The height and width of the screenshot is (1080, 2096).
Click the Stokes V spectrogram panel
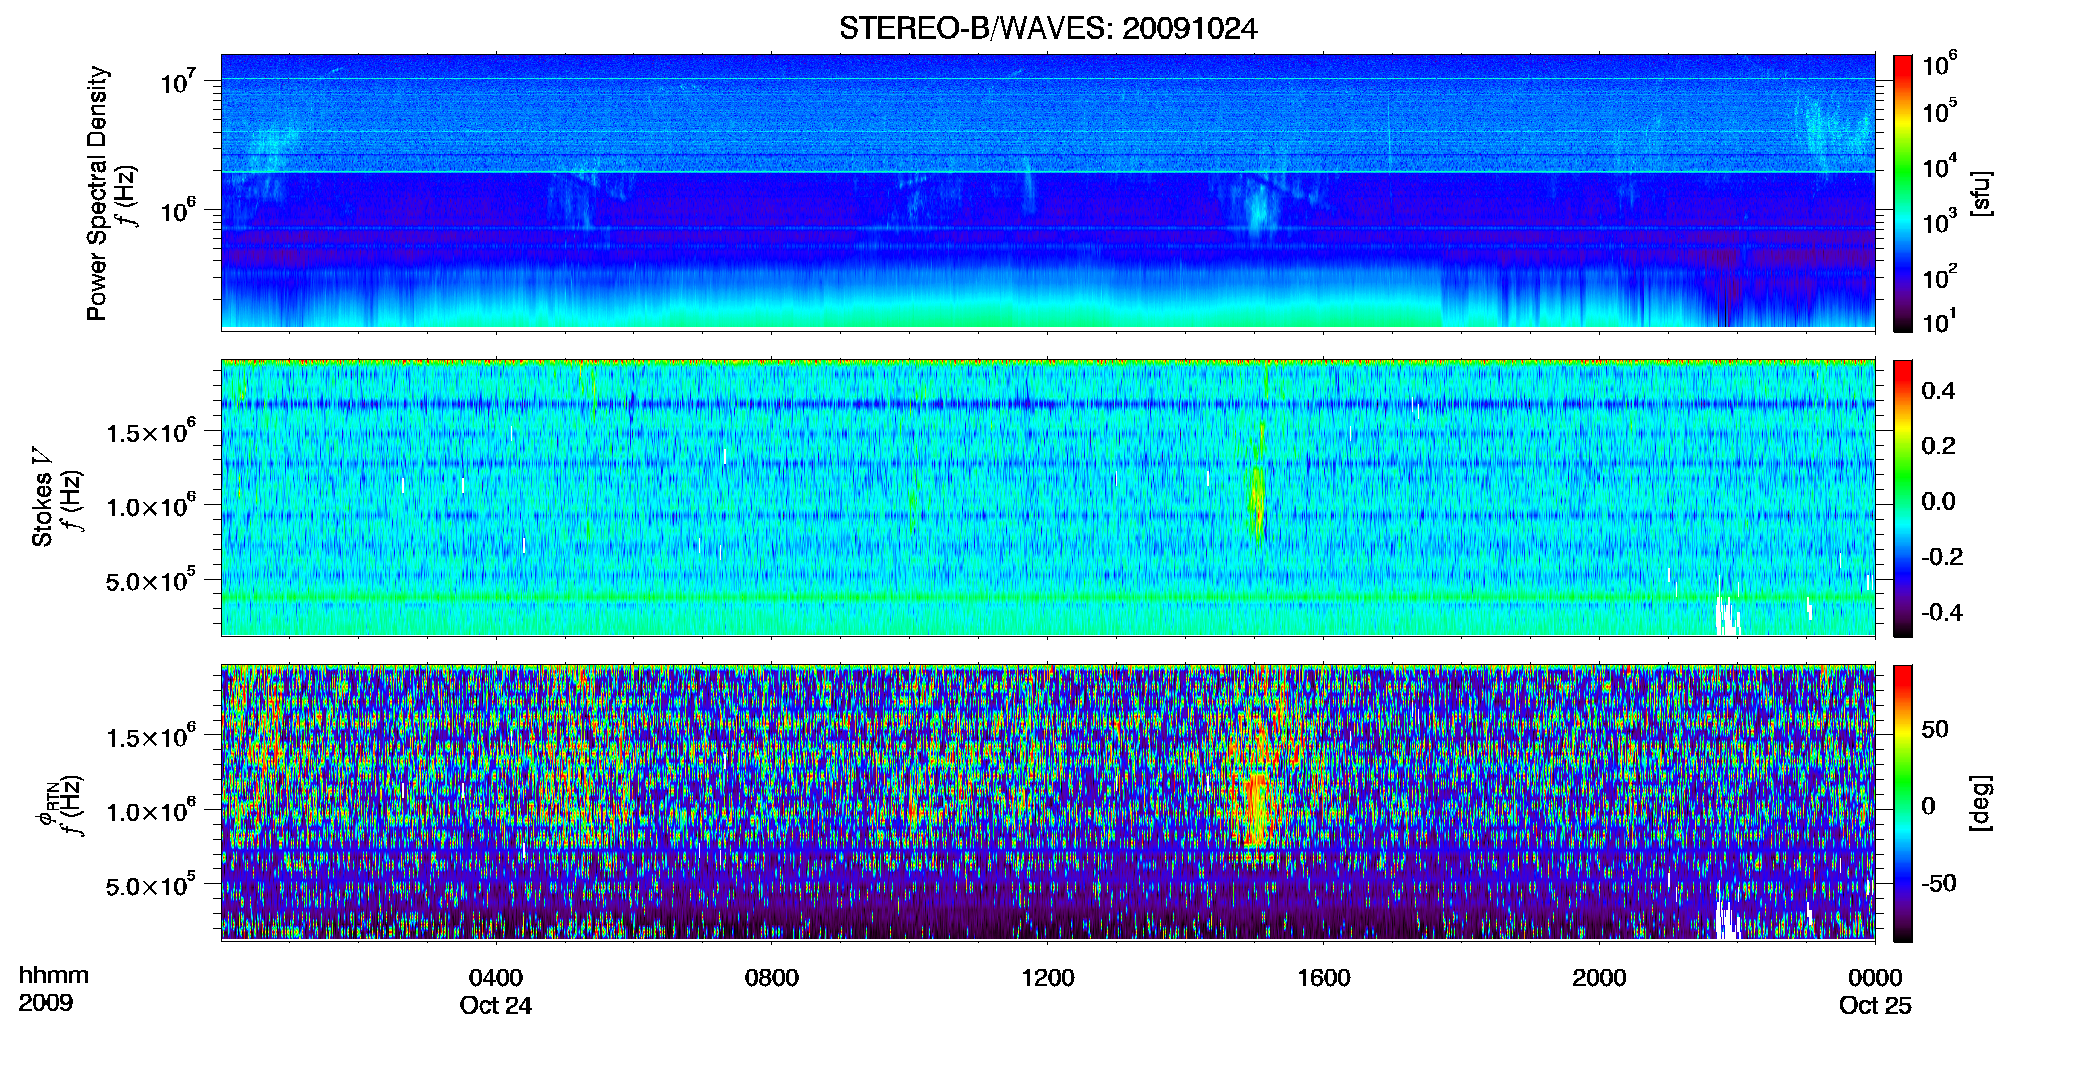tap(1048, 497)
